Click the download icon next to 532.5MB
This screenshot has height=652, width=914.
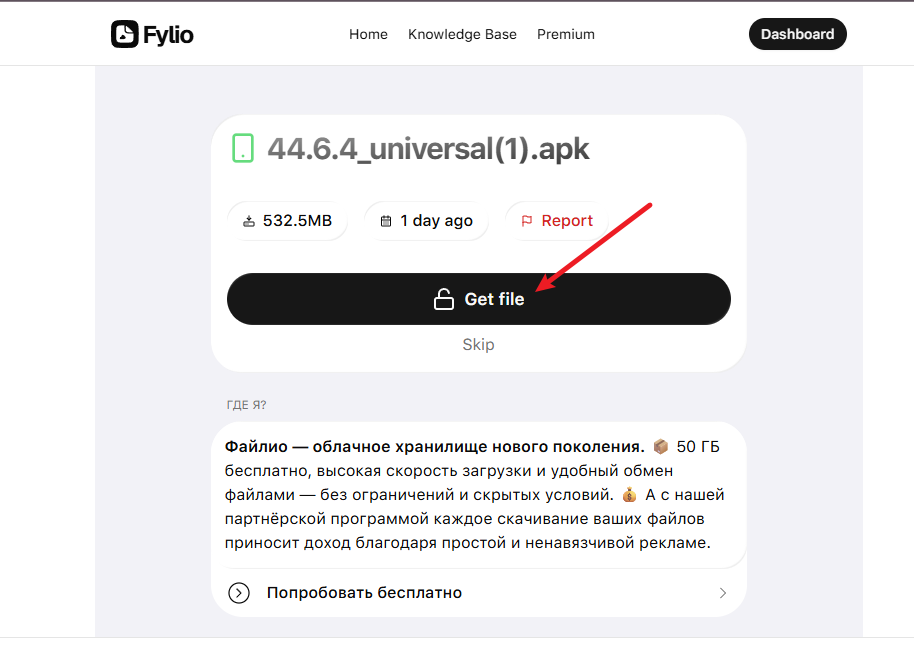(x=250, y=220)
